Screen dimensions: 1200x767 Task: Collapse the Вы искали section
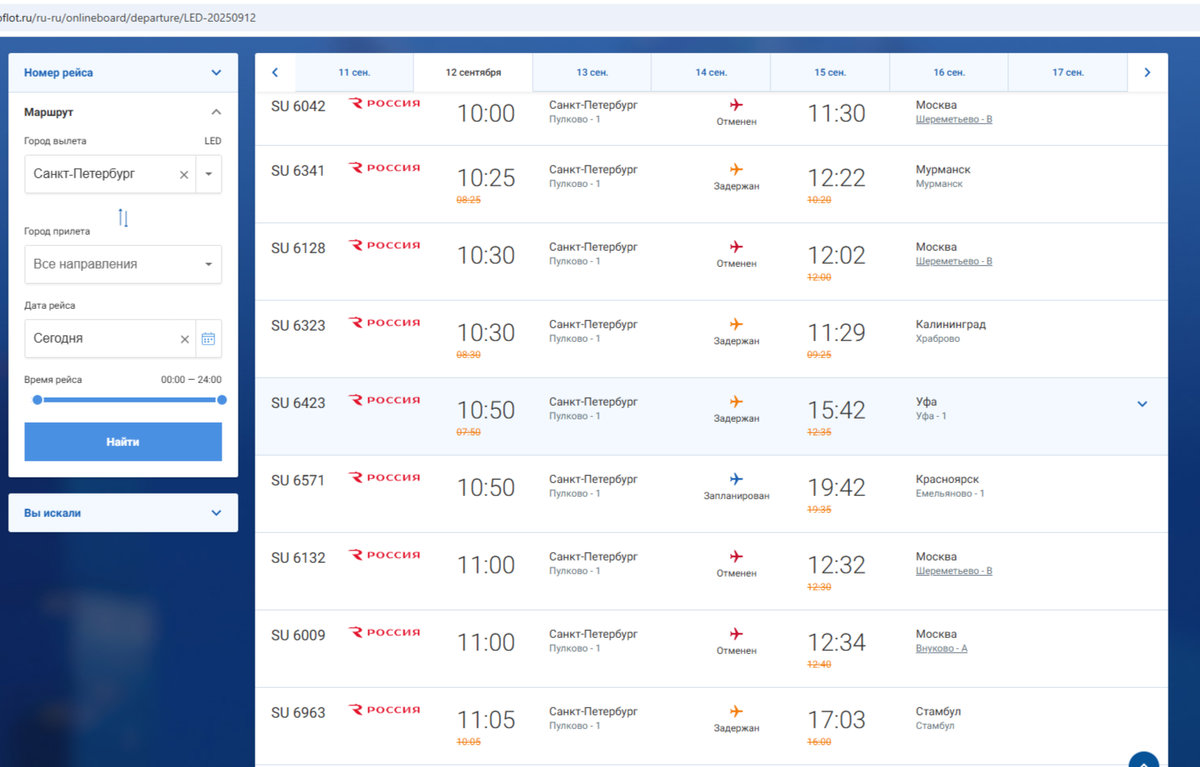coord(215,512)
